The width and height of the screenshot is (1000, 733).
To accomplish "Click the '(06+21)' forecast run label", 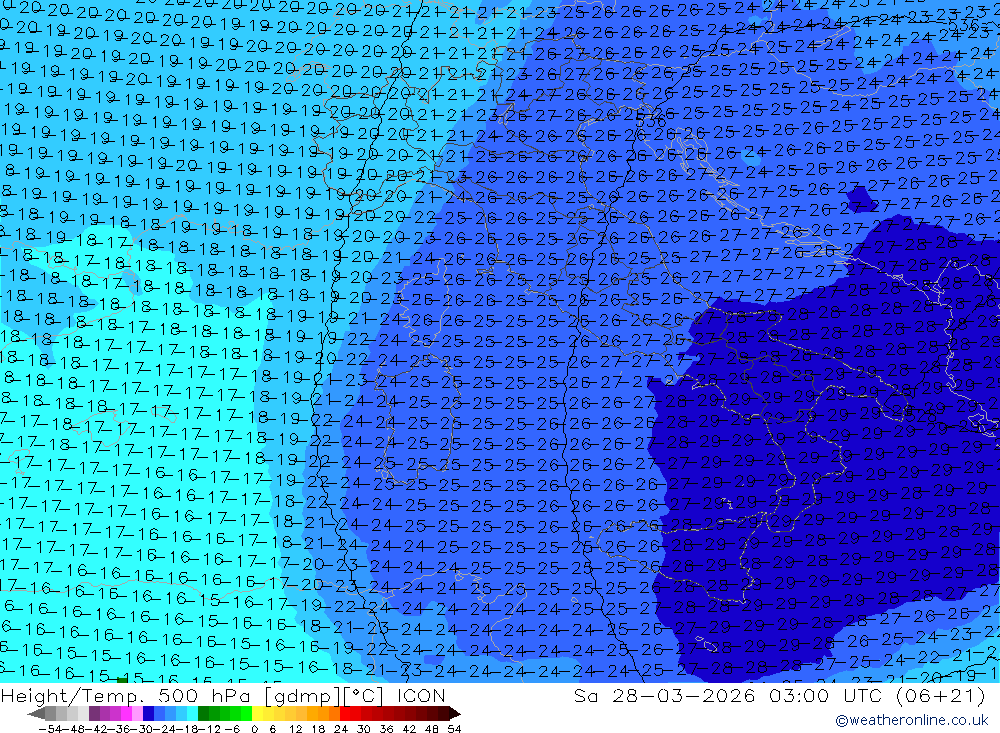I will click(941, 695).
